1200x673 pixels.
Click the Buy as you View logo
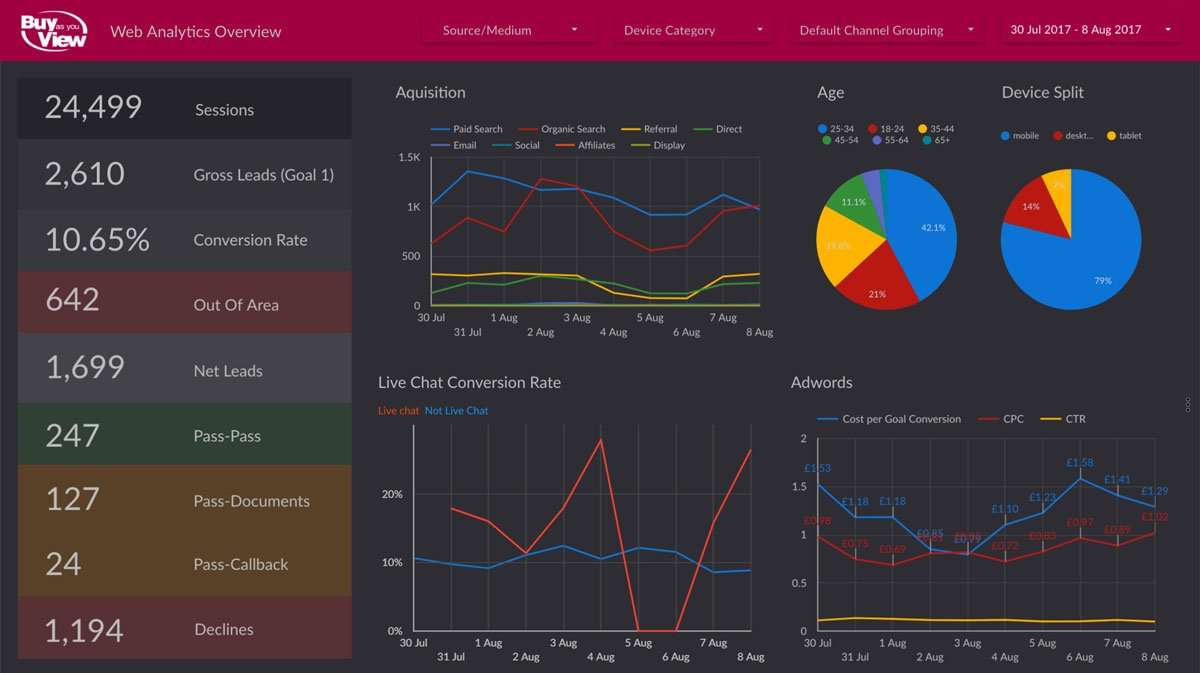pos(53,30)
